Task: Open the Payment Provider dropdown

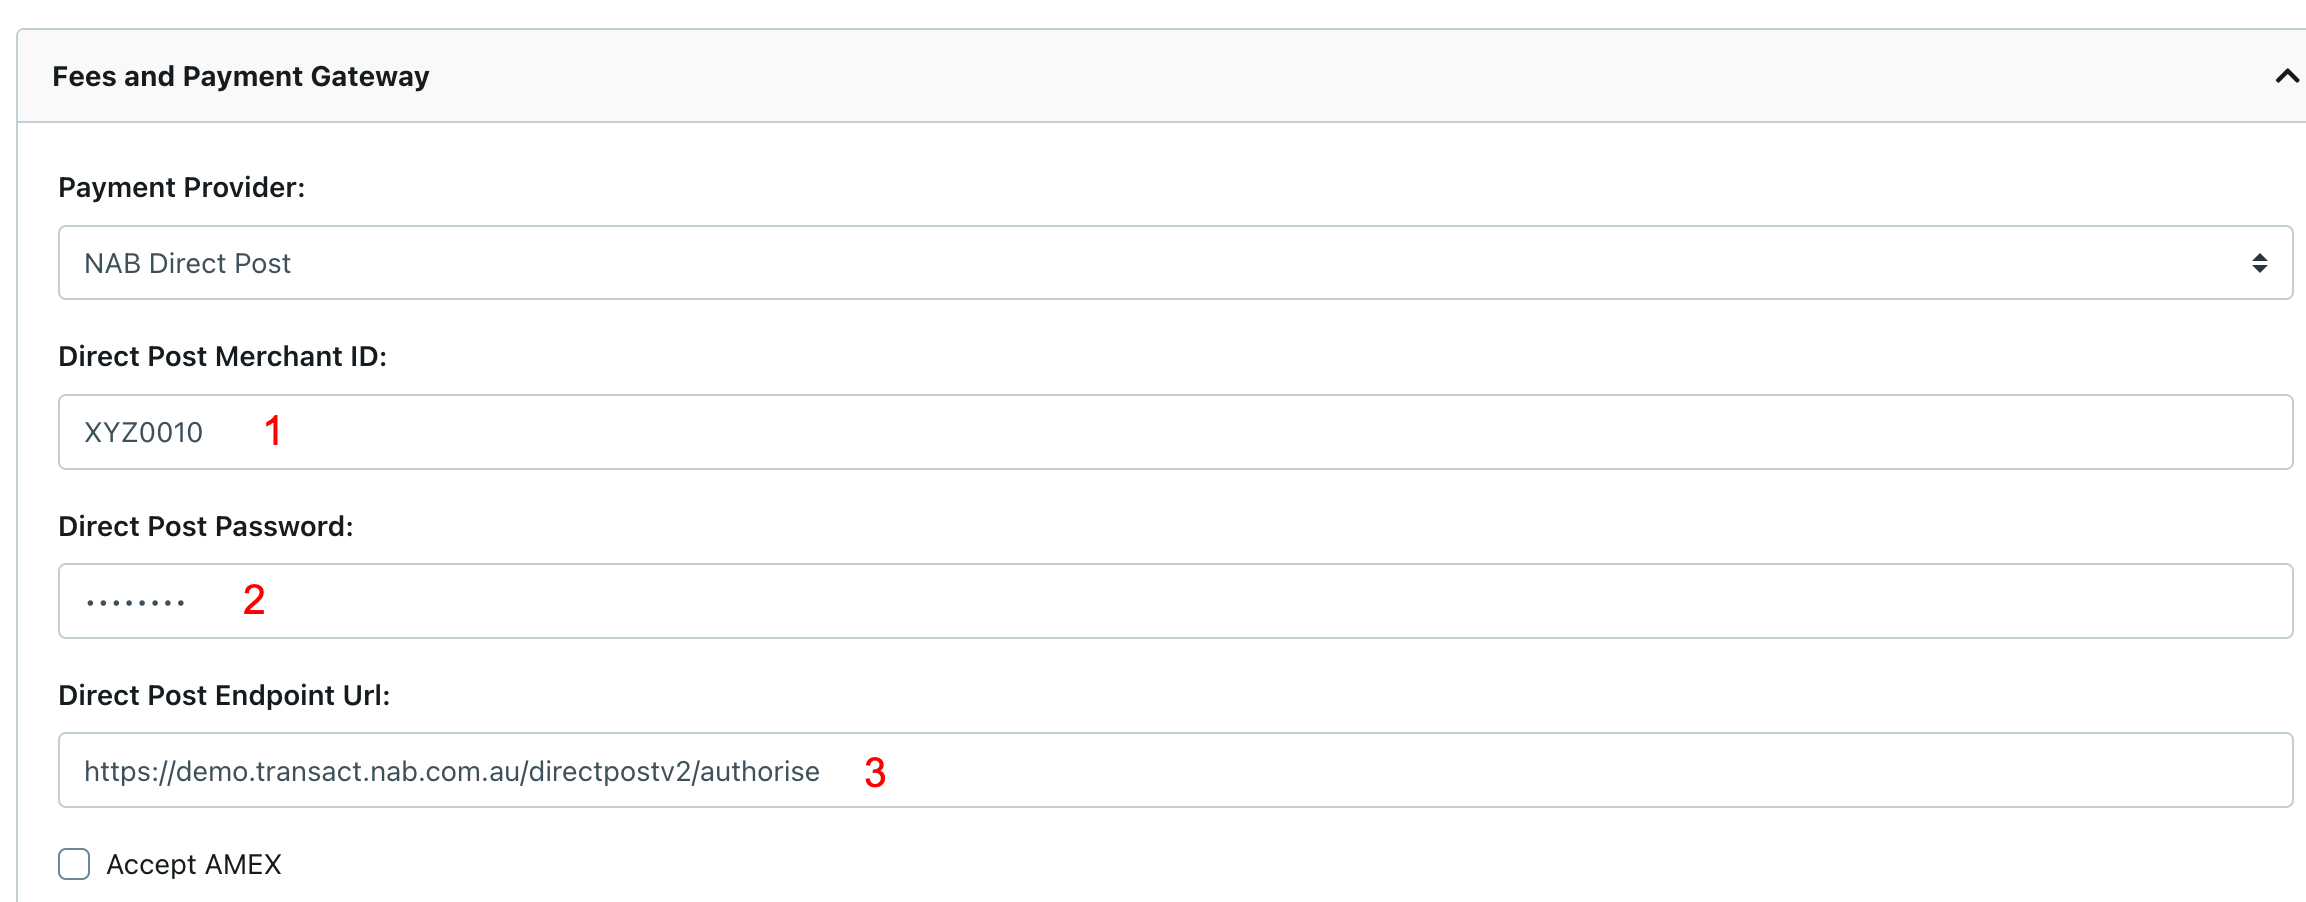Action: click(1174, 263)
